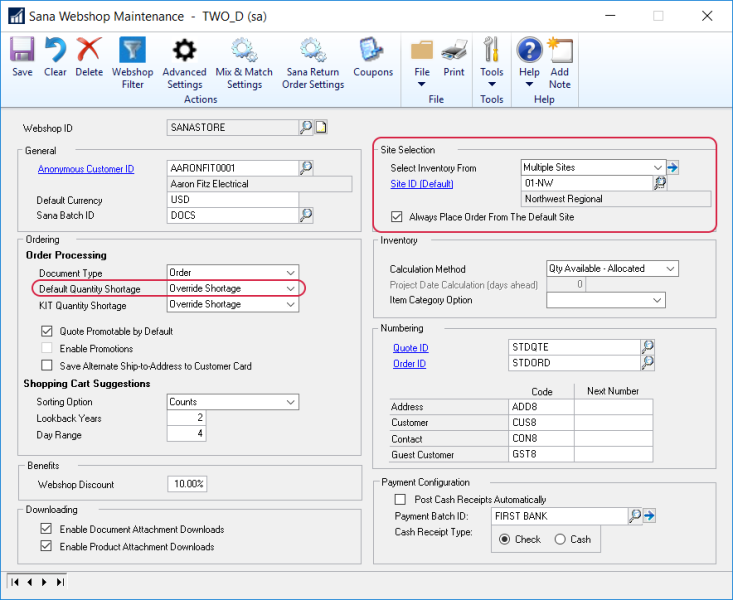Select the Cash radio button
The height and width of the screenshot is (600, 733).
[x=560, y=539]
